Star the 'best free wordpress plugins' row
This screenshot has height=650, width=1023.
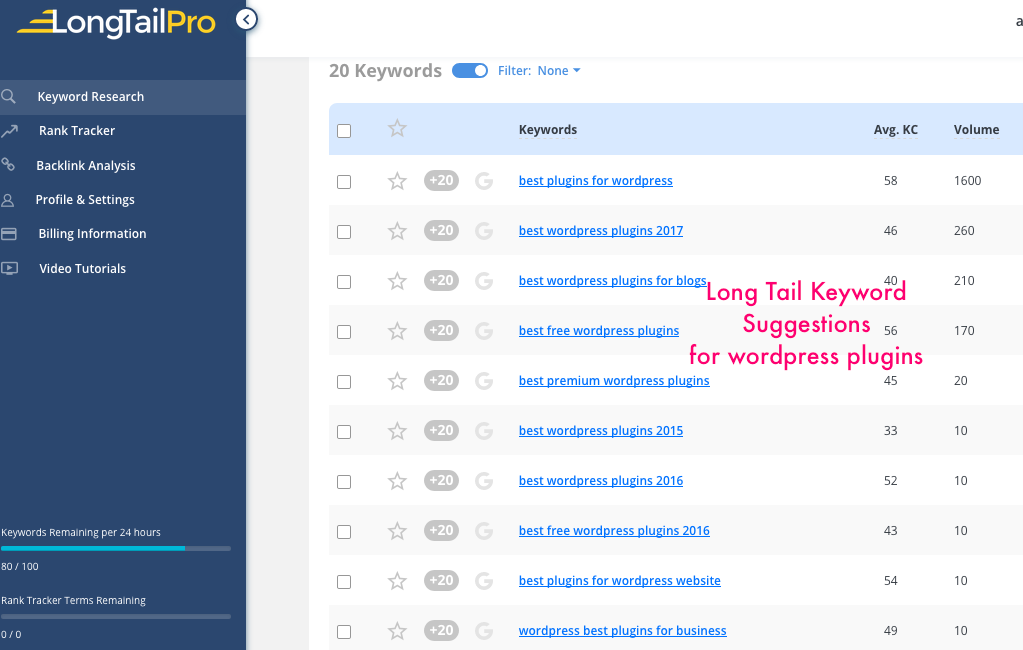click(397, 332)
